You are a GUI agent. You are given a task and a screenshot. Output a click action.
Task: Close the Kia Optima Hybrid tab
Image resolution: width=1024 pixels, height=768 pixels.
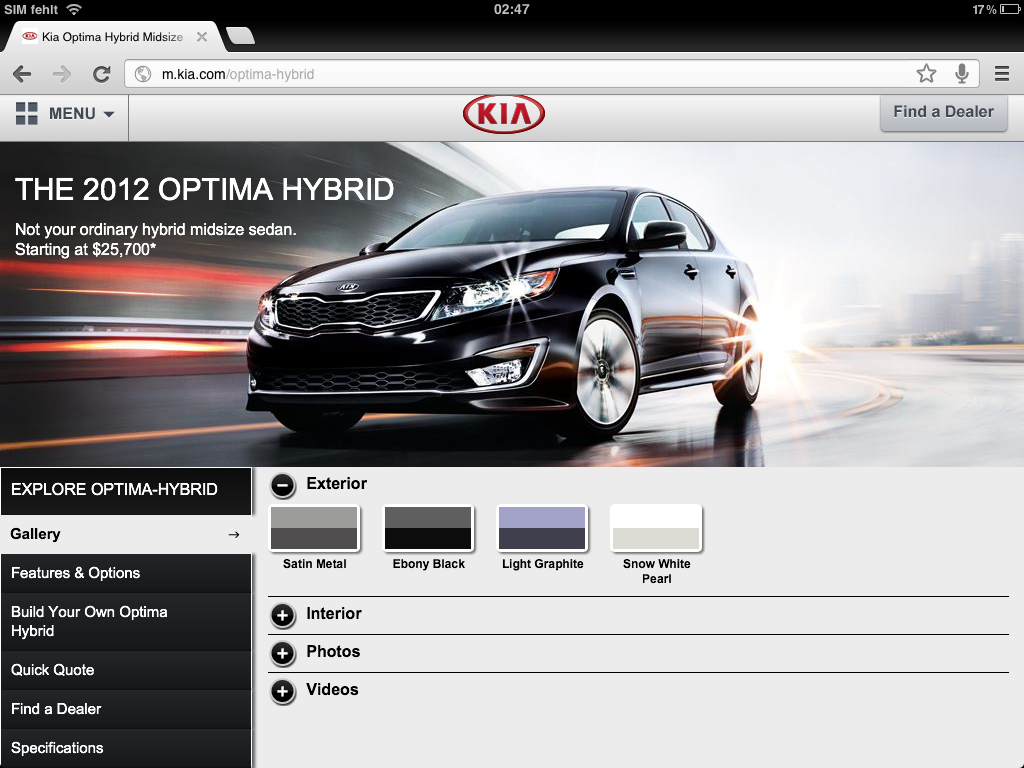tap(202, 37)
